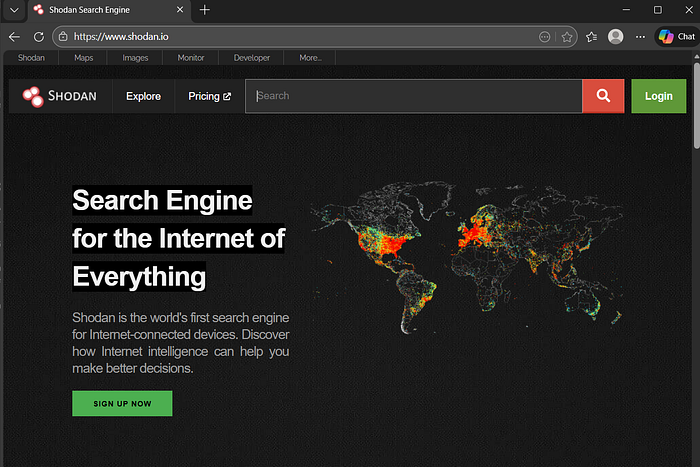Click the "Search Engine" headline text
The width and height of the screenshot is (700, 467).
162,200
